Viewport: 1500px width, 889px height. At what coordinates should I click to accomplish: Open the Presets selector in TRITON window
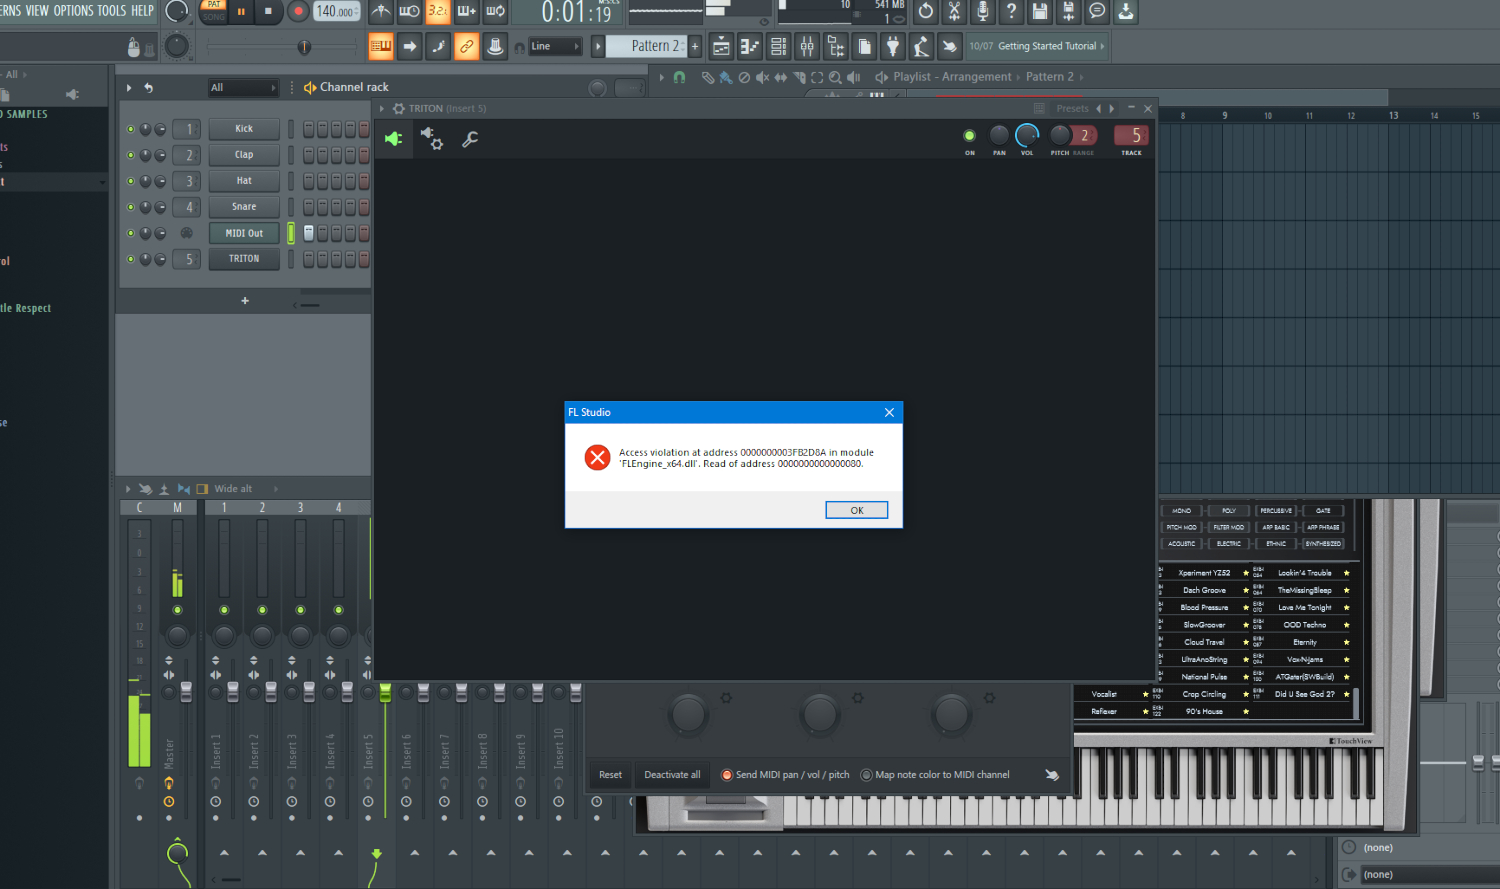click(x=1072, y=109)
